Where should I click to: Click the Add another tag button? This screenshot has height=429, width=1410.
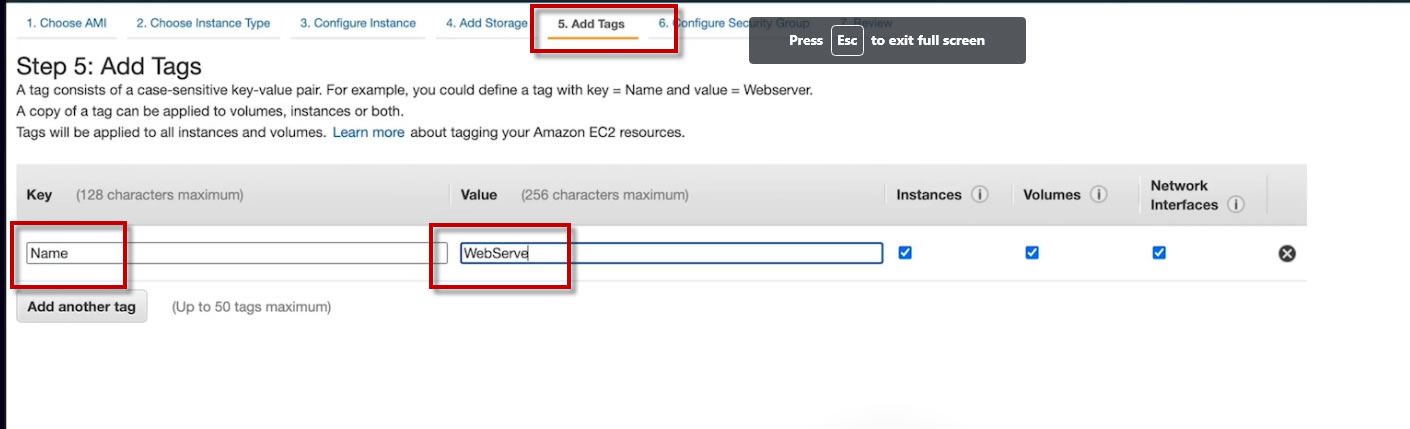82,307
